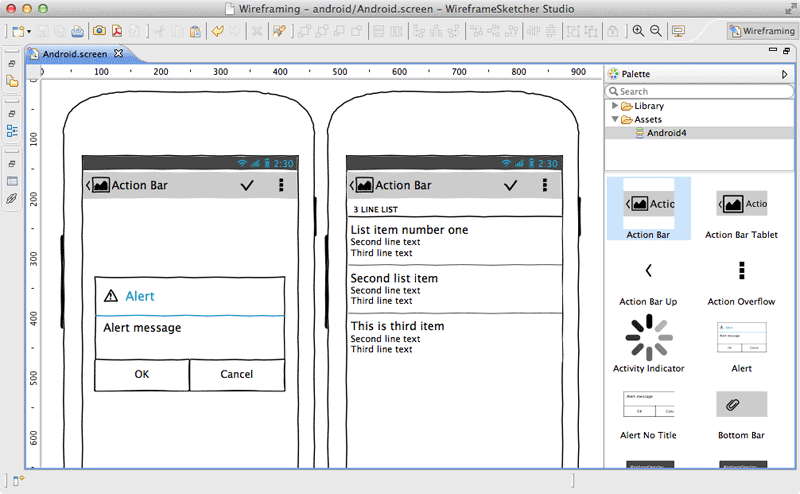Open the New dropdown arrow in toolbar
Screen dimensions: 800x494
tap(29, 32)
